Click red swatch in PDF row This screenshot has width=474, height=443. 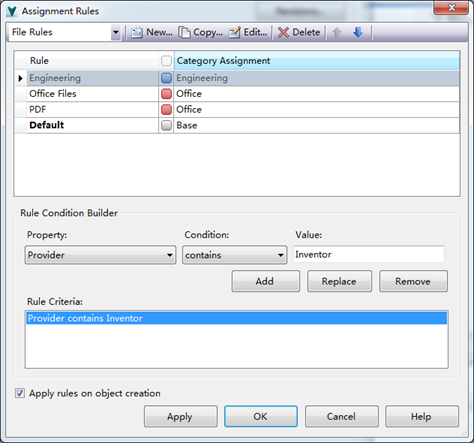[x=166, y=109]
